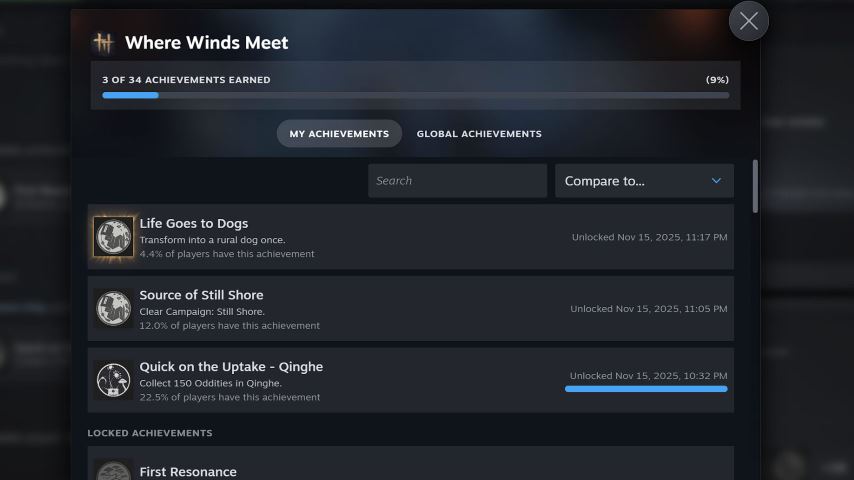The image size is (854, 480).
Task: Click 'Clear Campaign: Still Shore.' description
Action: 202,312
